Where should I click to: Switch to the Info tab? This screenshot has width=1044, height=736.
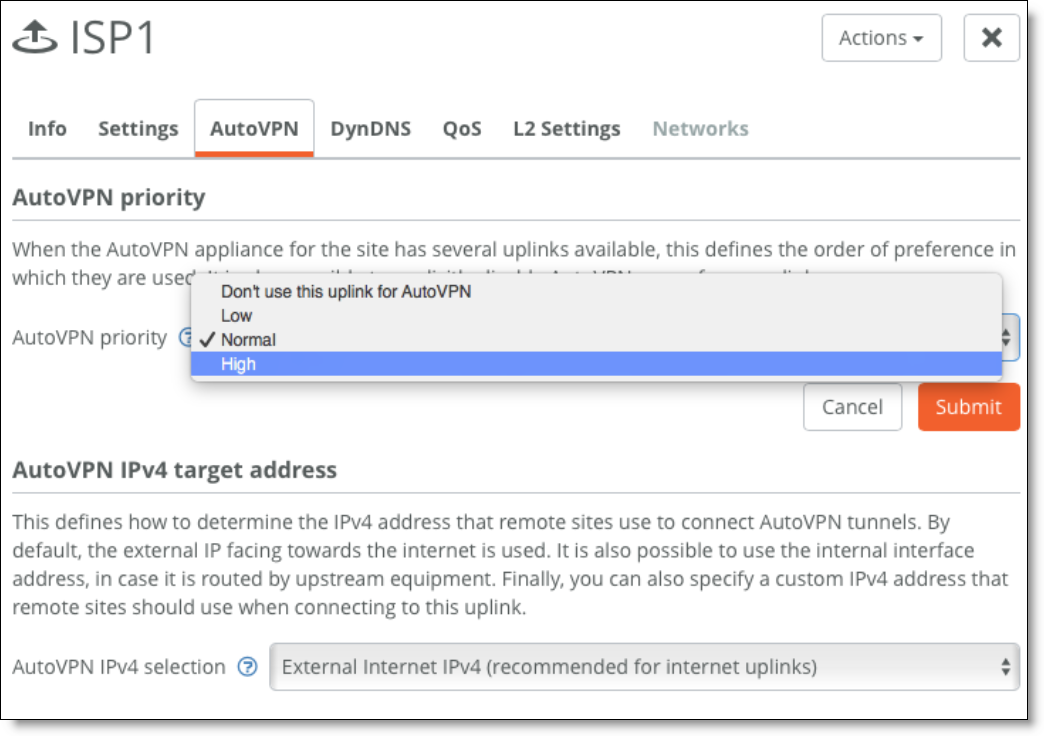(x=47, y=129)
